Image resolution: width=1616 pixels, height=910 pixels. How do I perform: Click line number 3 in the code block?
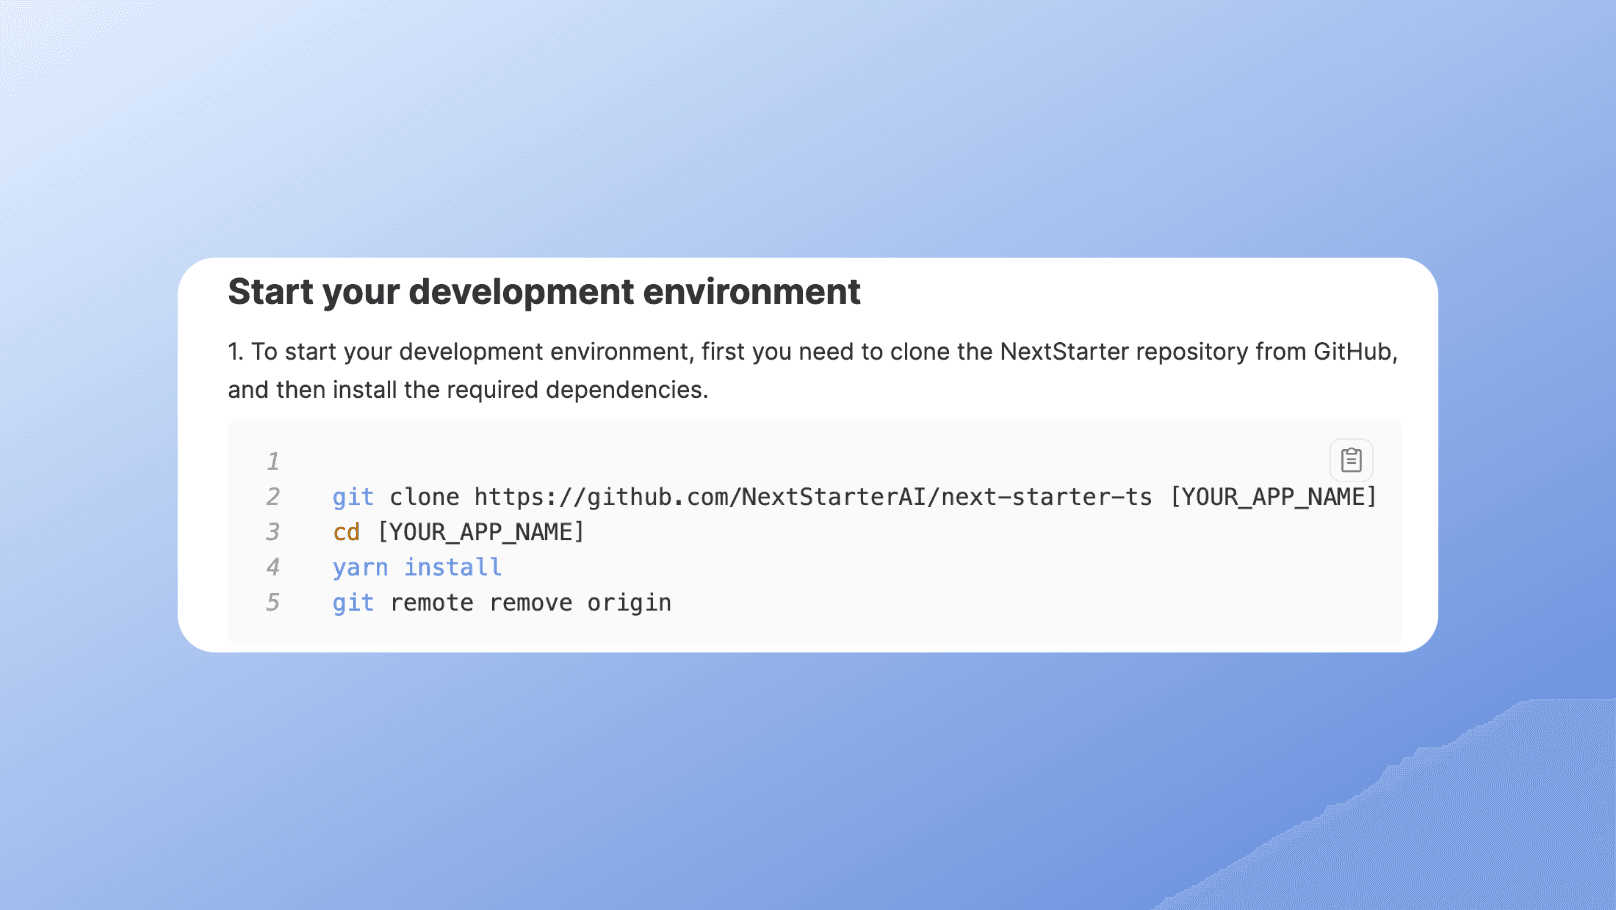tap(273, 532)
